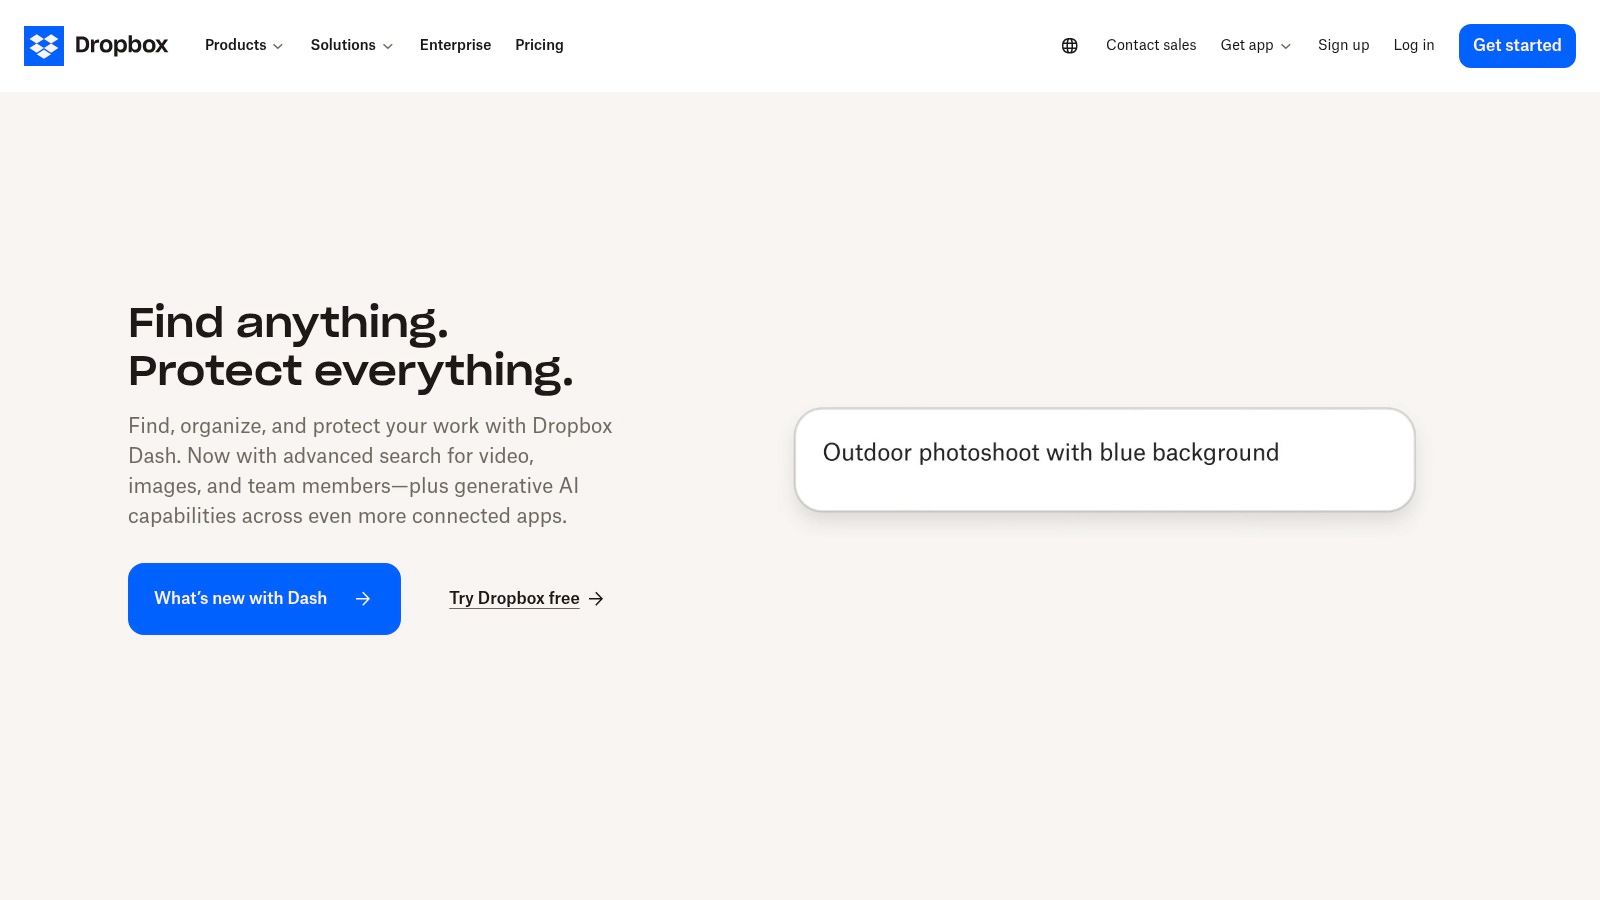Choose Log in from the header
This screenshot has width=1600, height=900.
coord(1413,45)
